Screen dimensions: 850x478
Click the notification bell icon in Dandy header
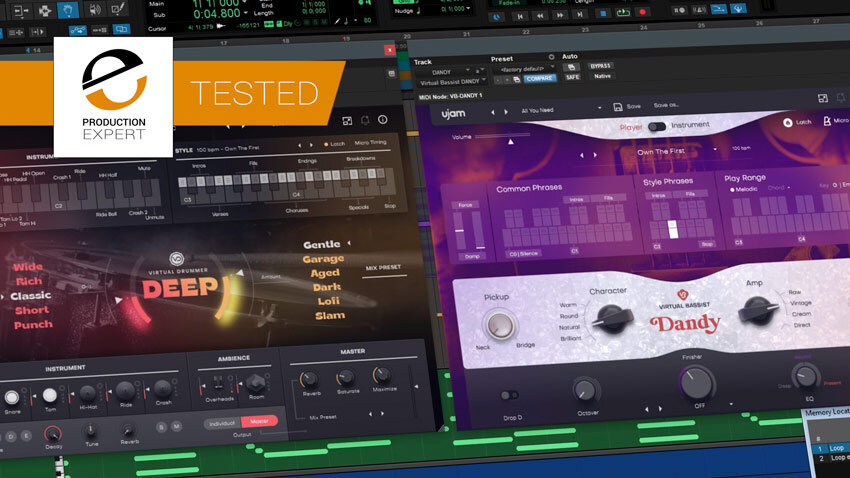(841, 98)
